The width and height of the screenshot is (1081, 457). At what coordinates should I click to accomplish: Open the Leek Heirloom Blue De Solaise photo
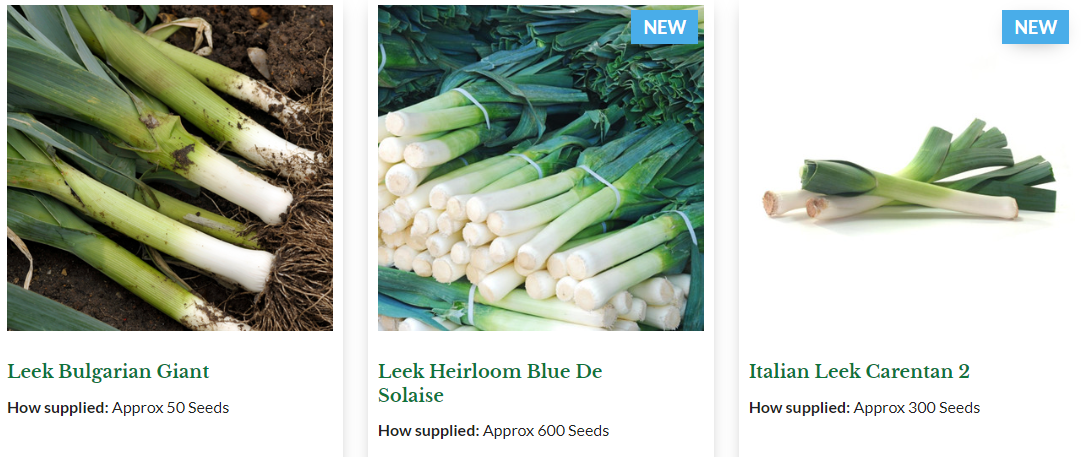point(540,167)
